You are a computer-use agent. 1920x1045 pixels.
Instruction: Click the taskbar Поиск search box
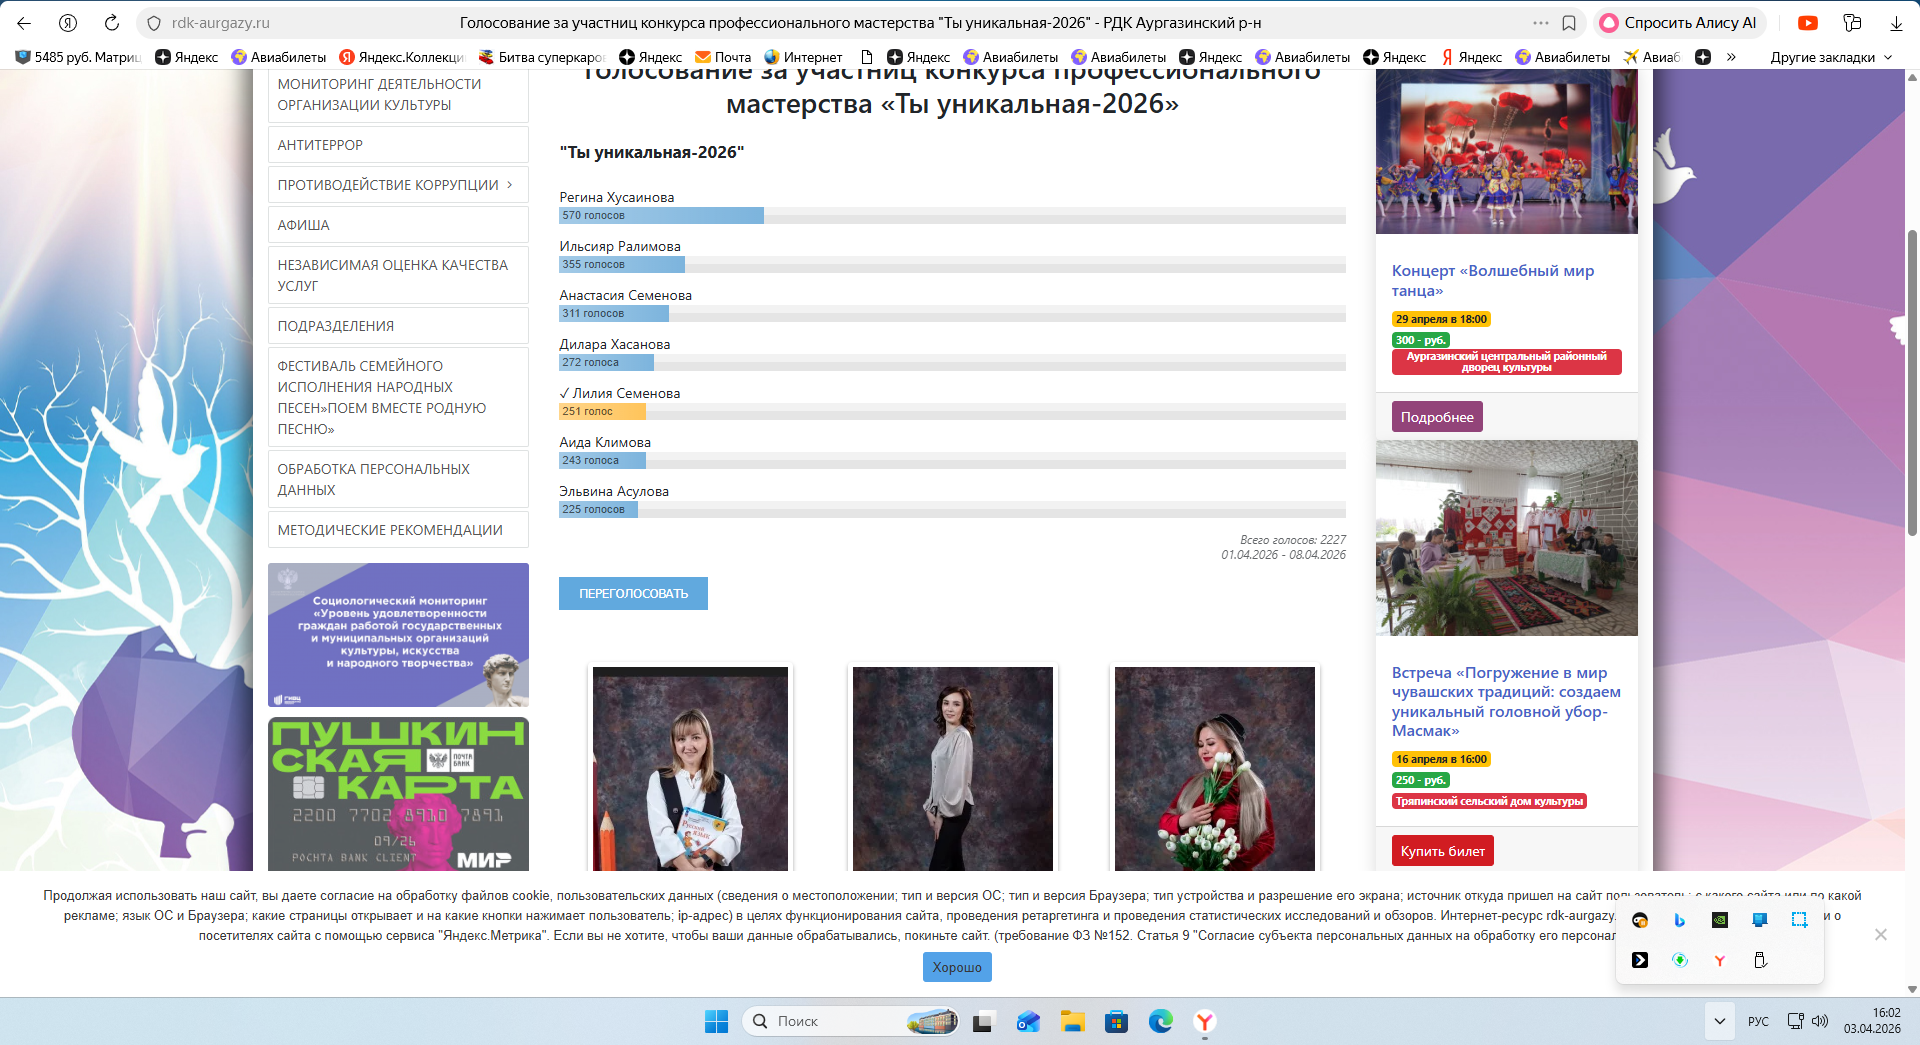850,1021
